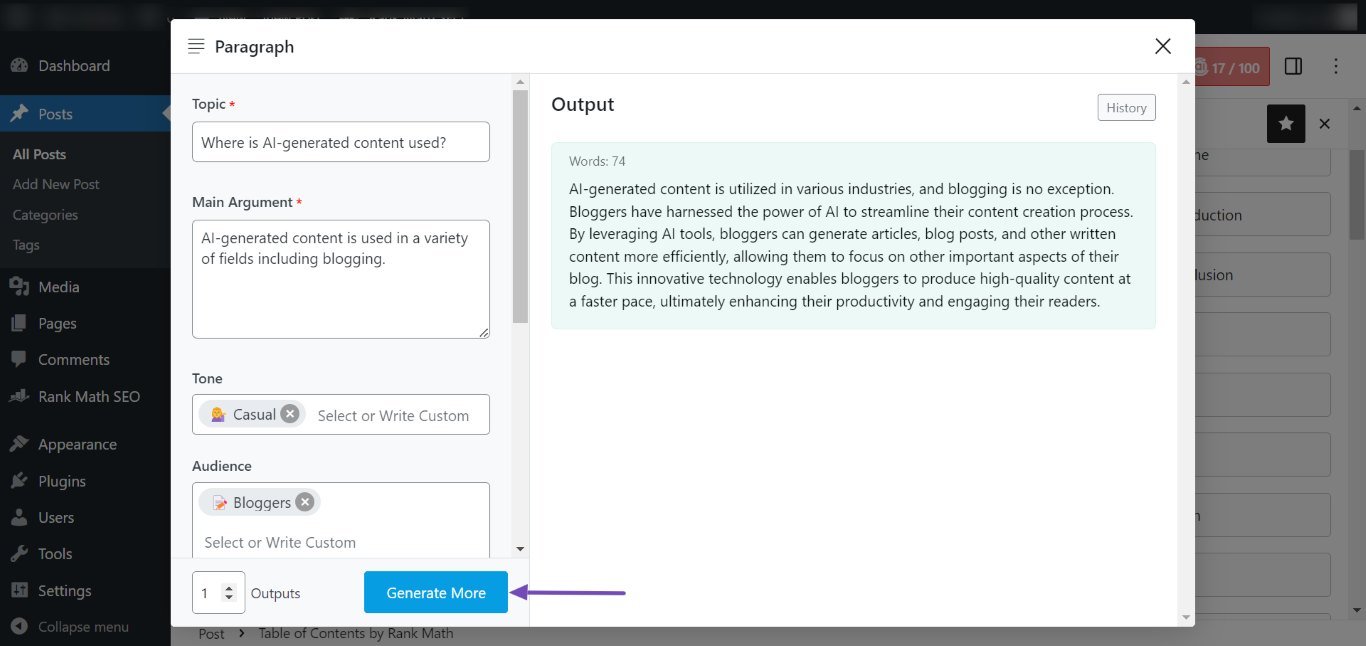
Task: Click the Users person icon in sidebar
Action: coord(19,518)
